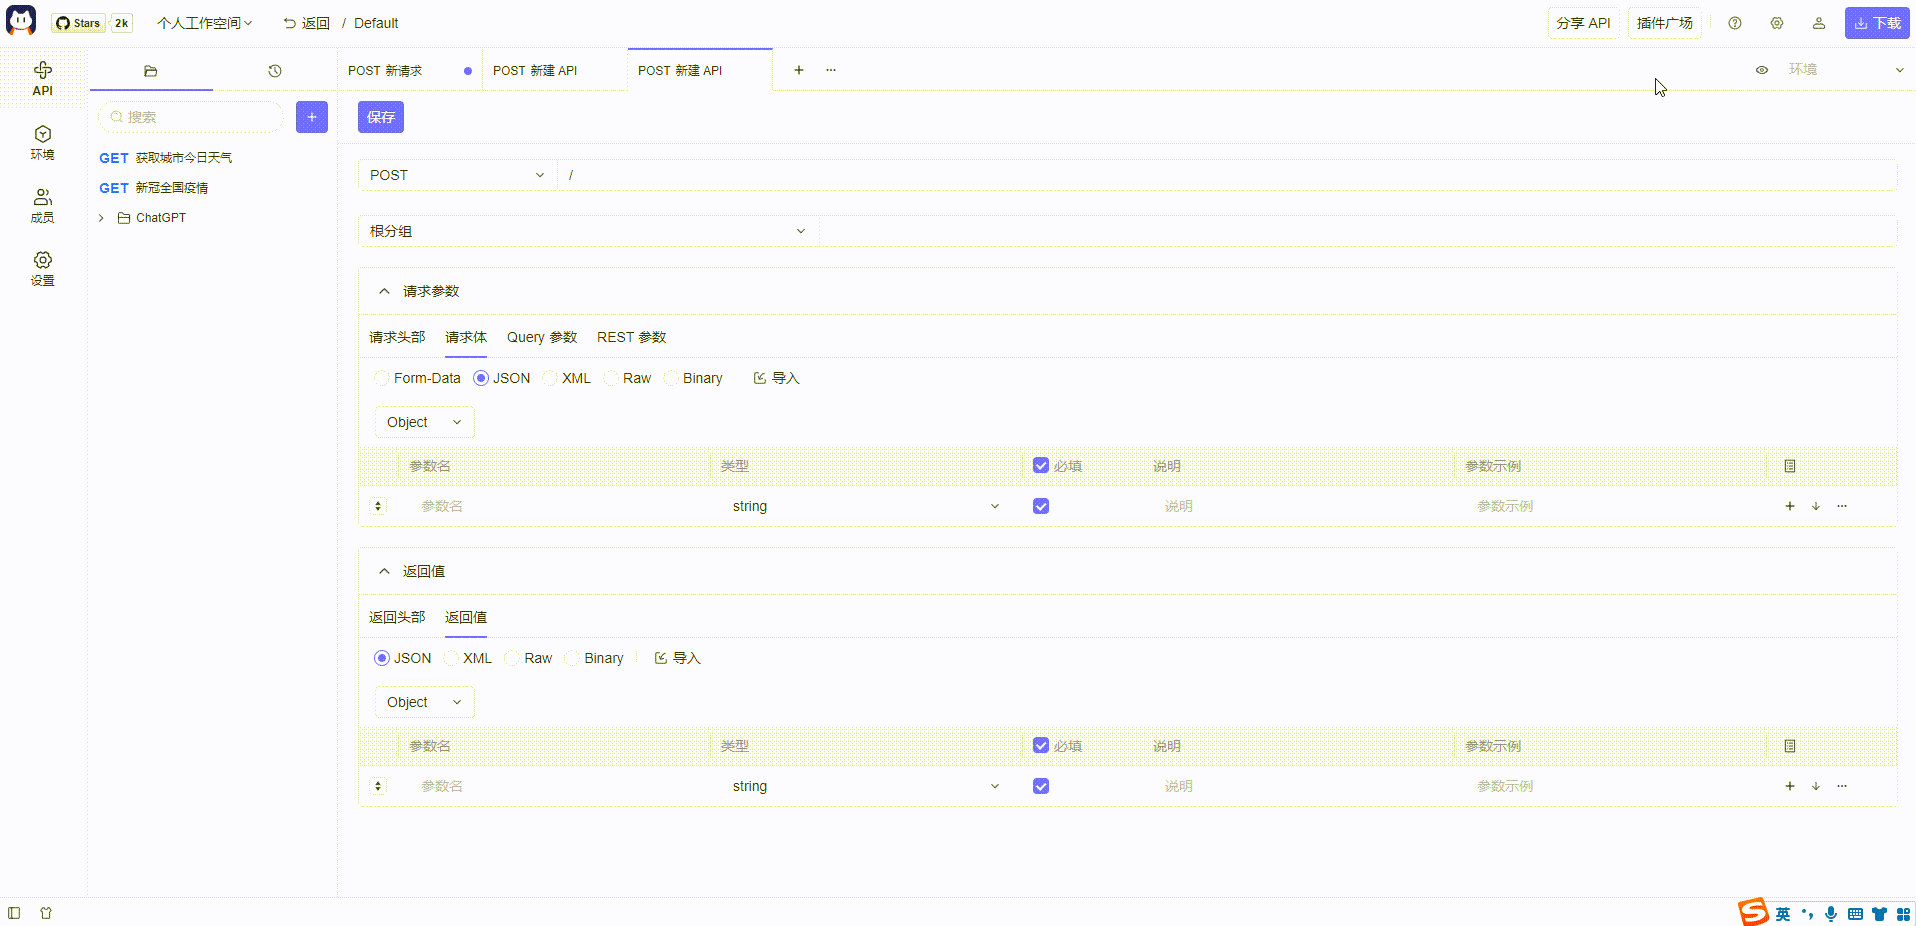Select the XML radio in the request body

pyautogui.click(x=551, y=378)
